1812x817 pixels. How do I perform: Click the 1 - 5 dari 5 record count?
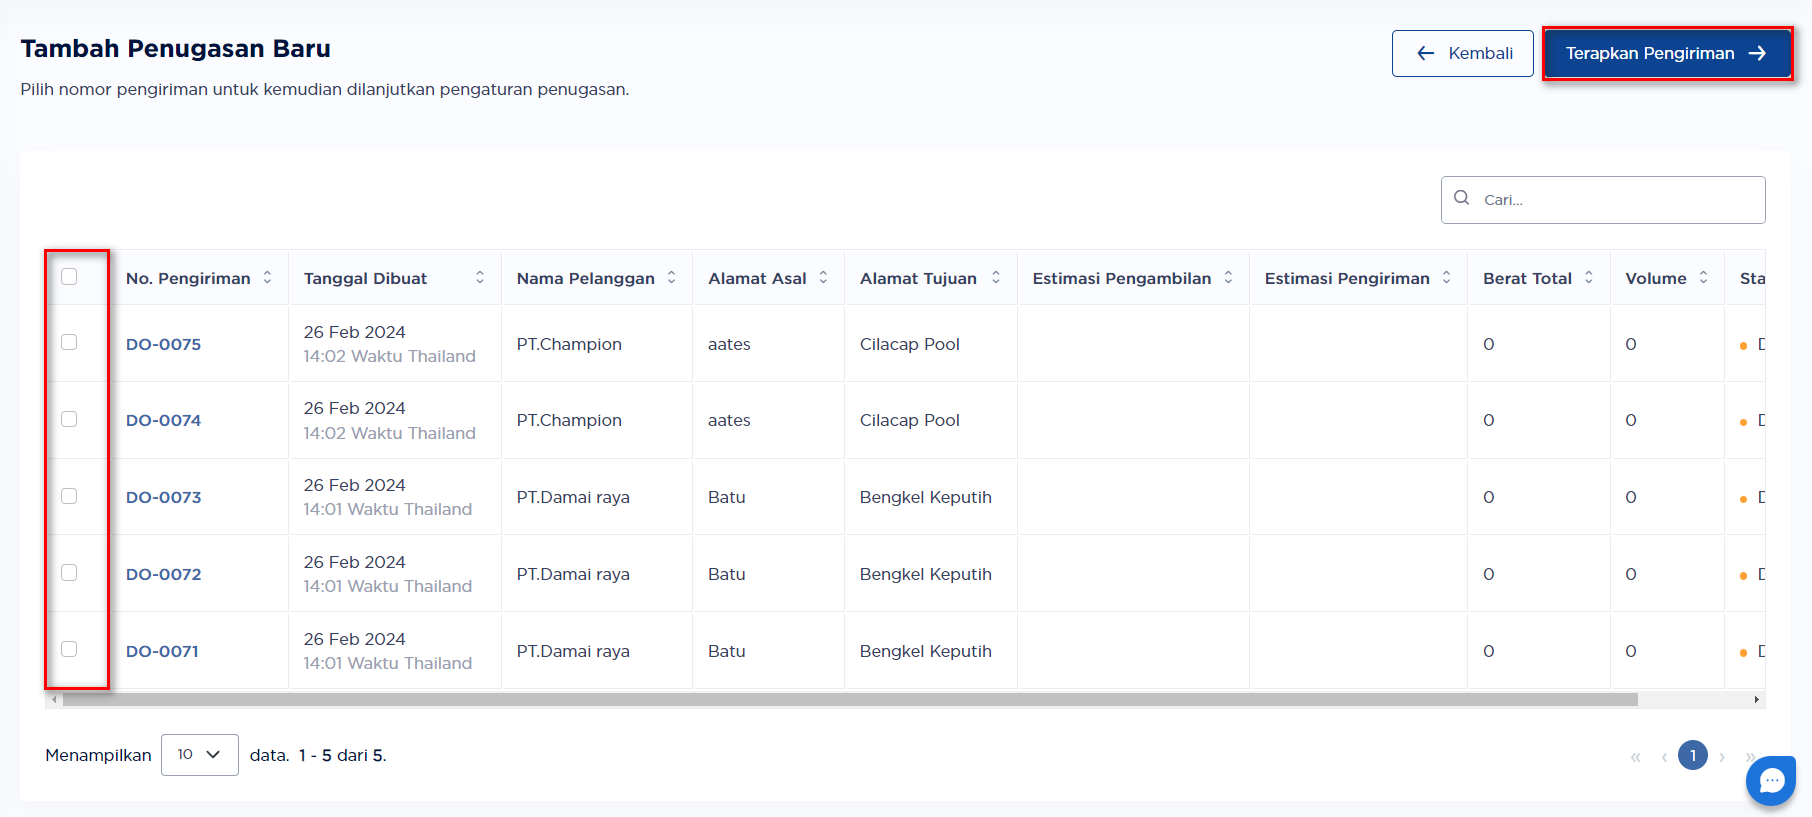click(343, 755)
